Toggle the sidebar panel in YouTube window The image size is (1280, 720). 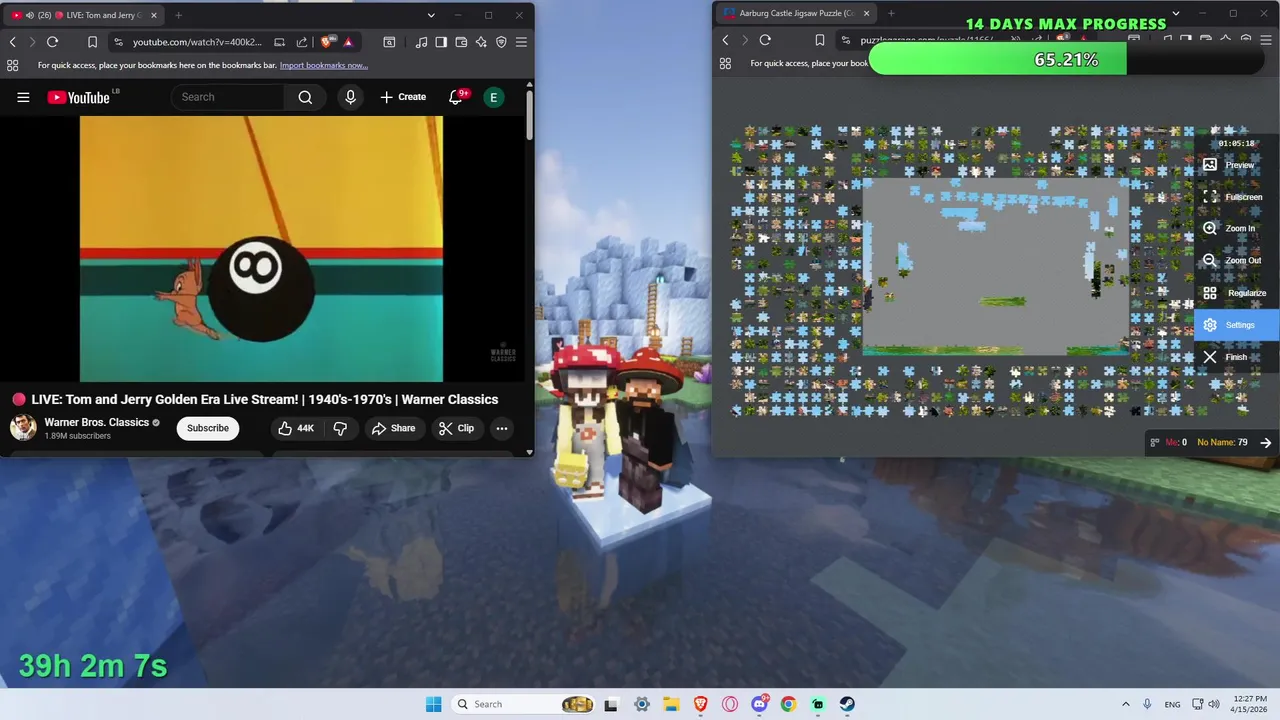[x=441, y=42]
